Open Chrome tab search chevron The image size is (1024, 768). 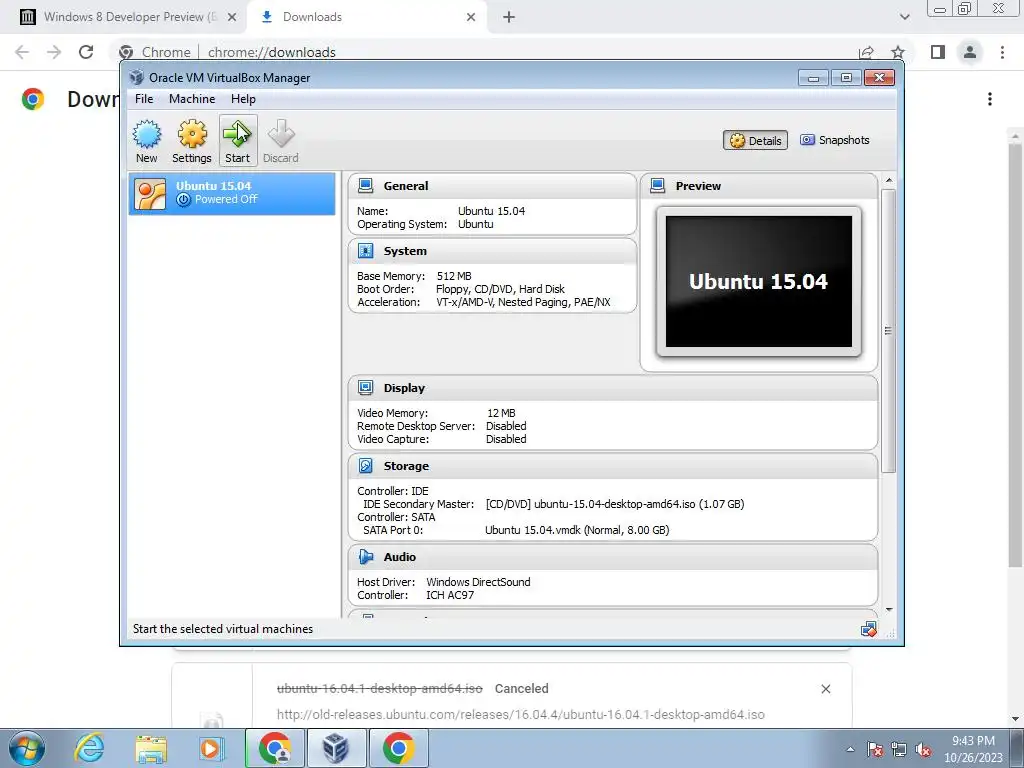click(904, 17)
